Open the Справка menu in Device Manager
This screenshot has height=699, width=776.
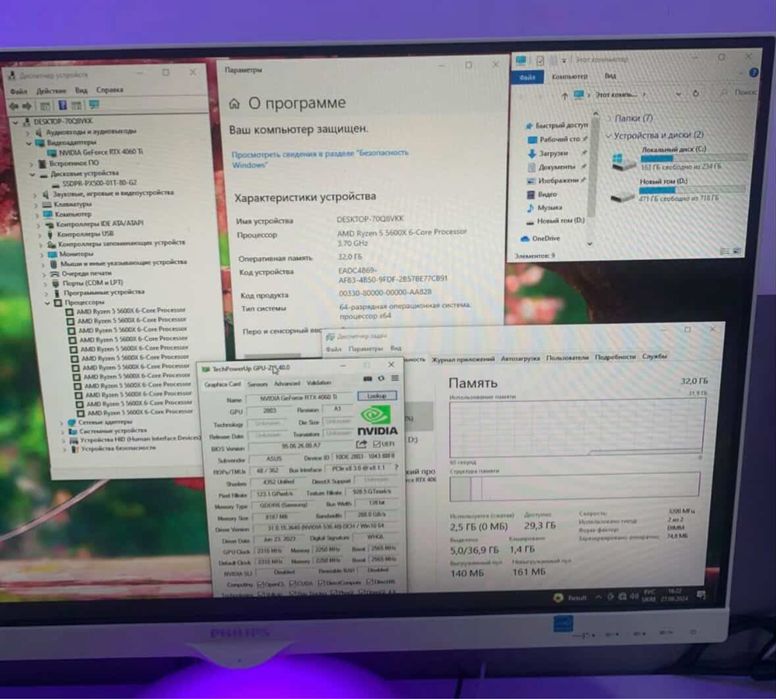109,90
